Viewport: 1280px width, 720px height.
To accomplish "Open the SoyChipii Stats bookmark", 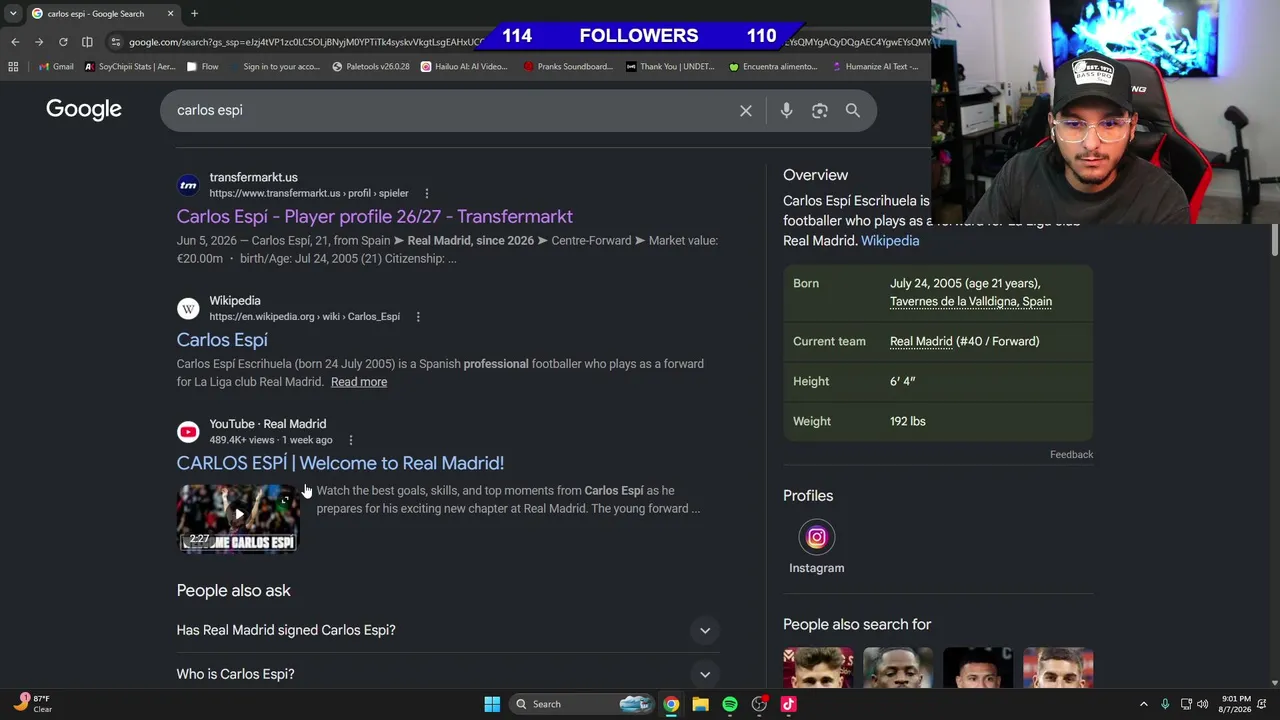I will 130,67.
